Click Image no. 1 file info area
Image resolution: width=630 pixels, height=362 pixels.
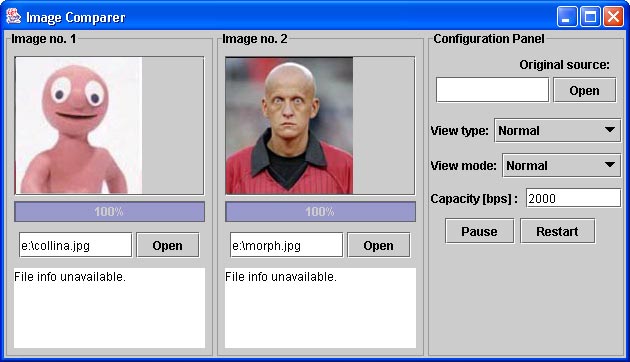pyautogui.click(x=109, y=308)
